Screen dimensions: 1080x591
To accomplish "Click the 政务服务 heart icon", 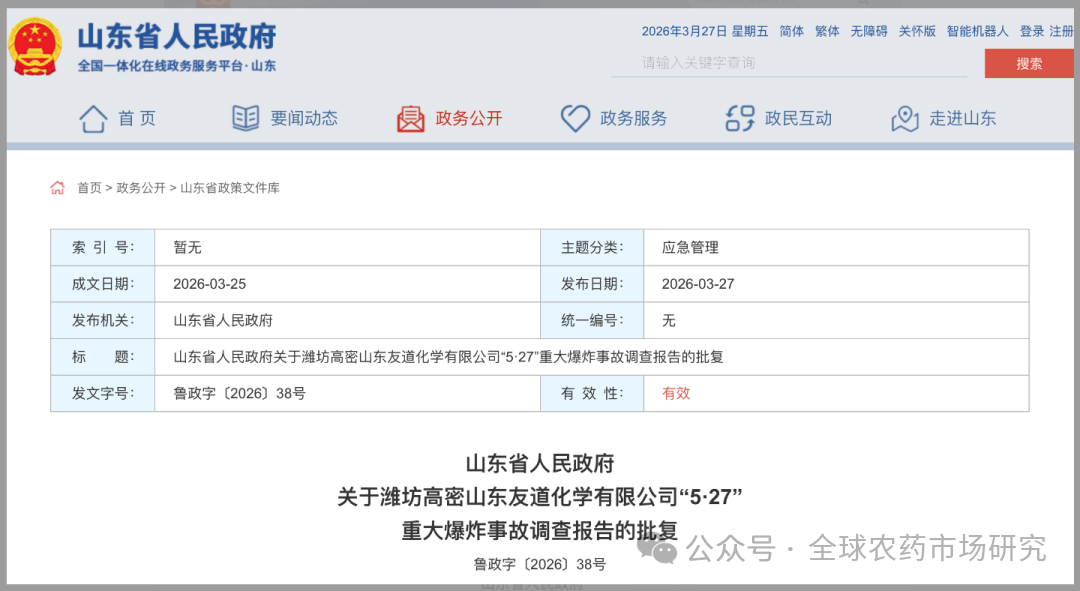I will (x=575, y=117).
